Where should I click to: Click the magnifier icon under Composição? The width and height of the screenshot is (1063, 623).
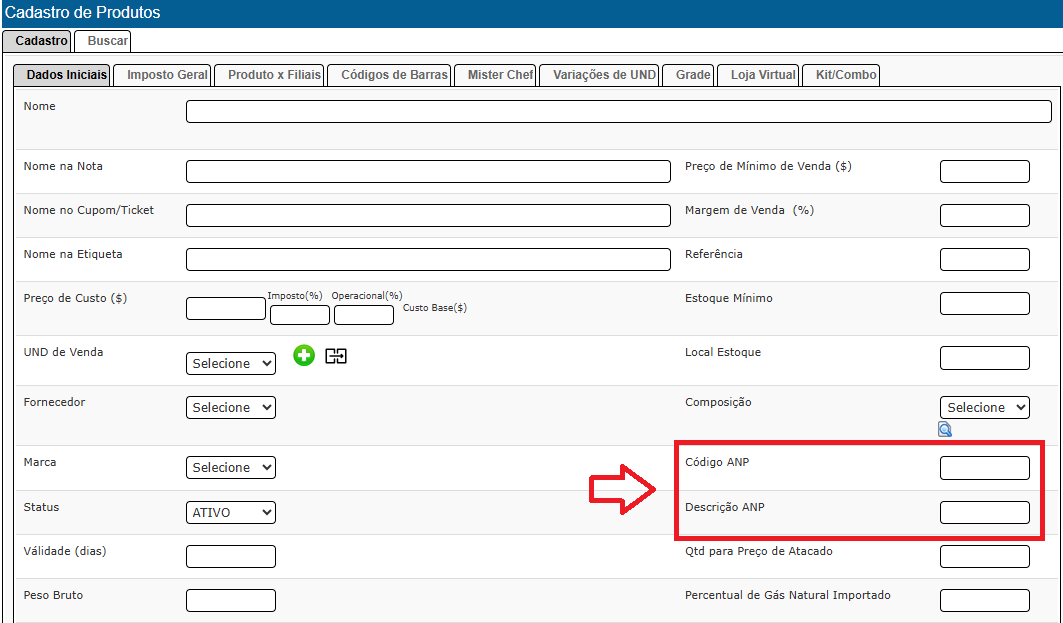click(x=945, y=430)
